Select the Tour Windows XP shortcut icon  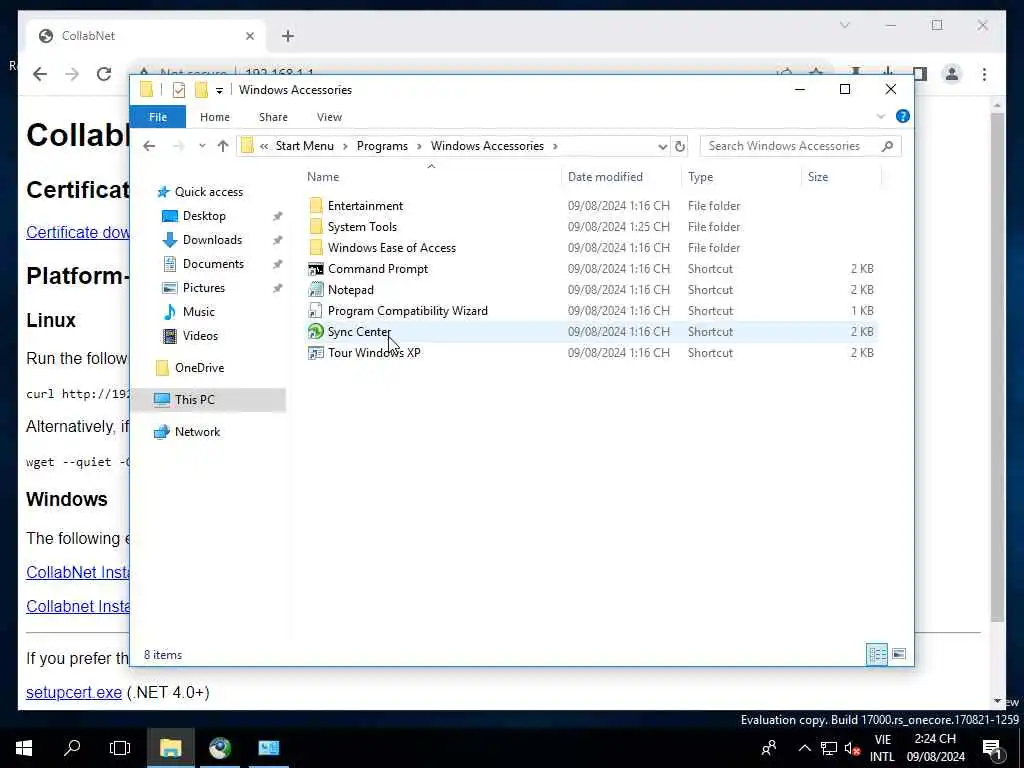coord(315,353)
